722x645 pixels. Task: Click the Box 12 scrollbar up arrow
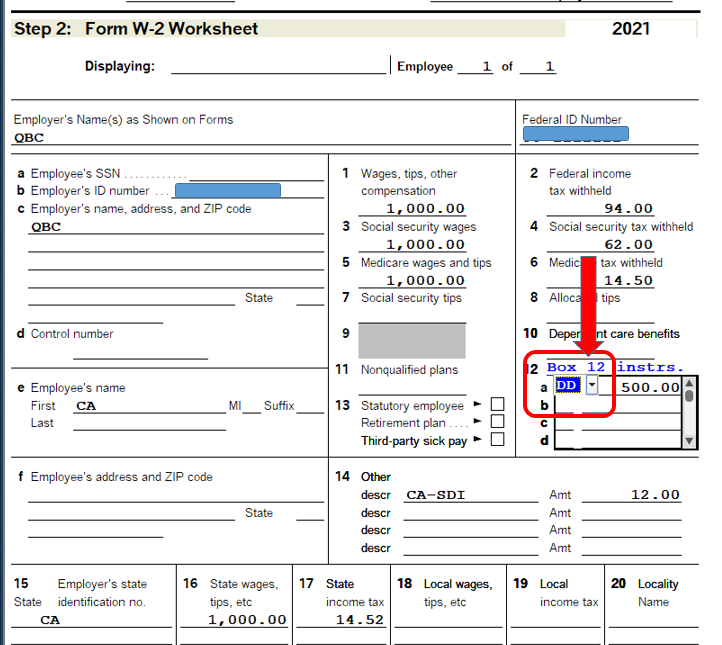689,384
